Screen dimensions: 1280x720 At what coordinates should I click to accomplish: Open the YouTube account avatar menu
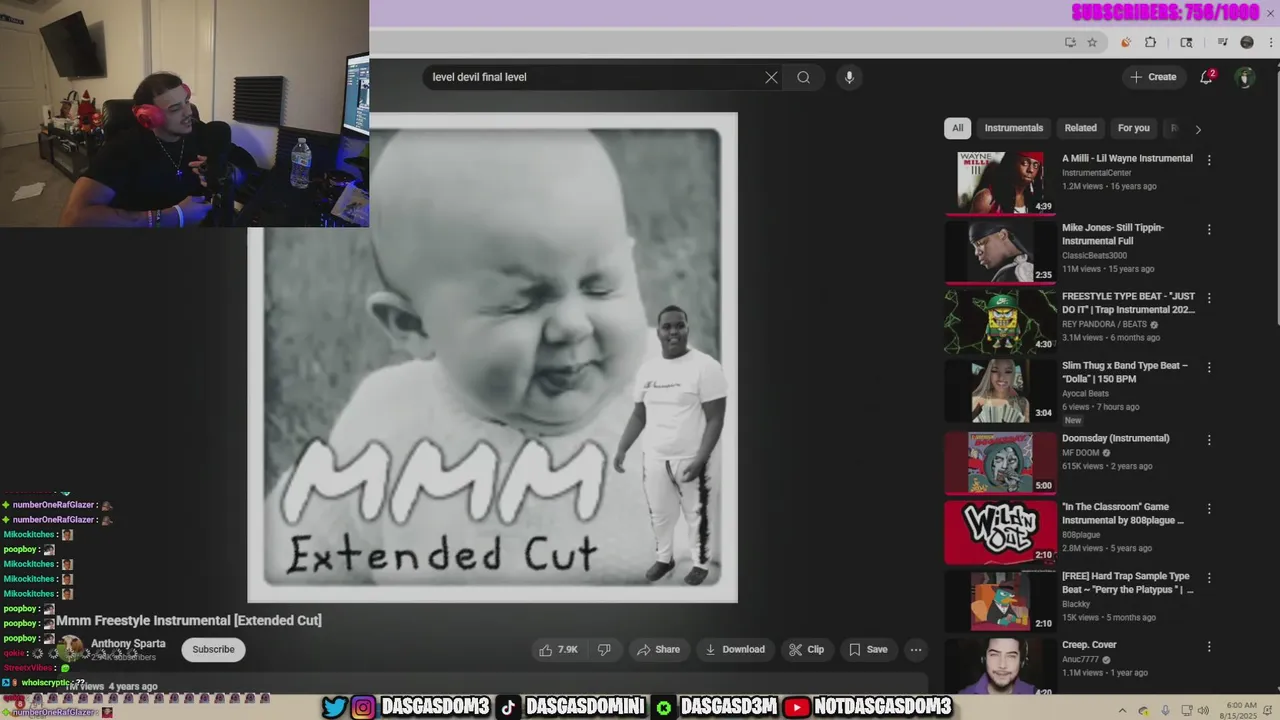point(1245,77)
